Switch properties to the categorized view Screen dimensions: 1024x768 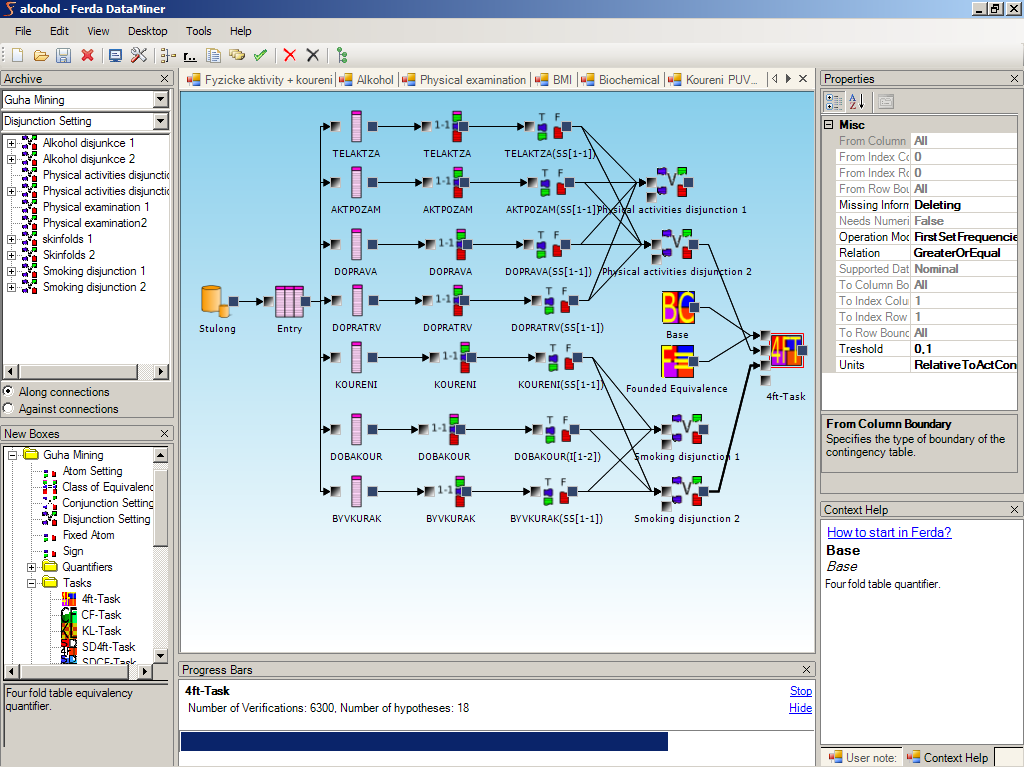click(x=834, y=101)
